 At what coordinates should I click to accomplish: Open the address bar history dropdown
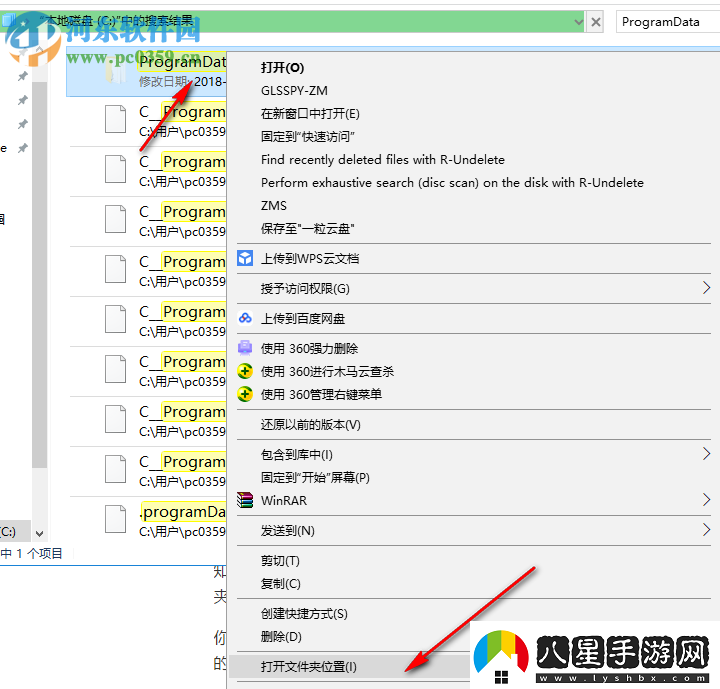(x=578, y=21)
